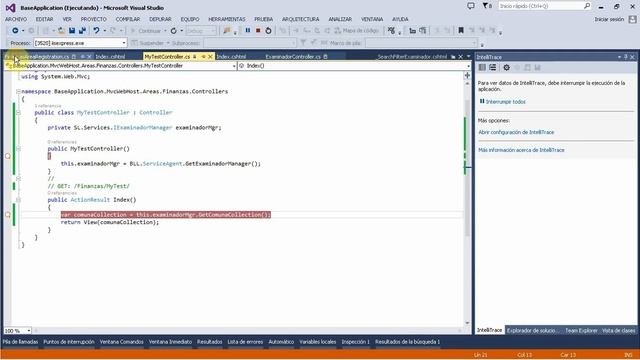Open the Team Explorer tab
640x360 pixels.
tap(581, 331)
